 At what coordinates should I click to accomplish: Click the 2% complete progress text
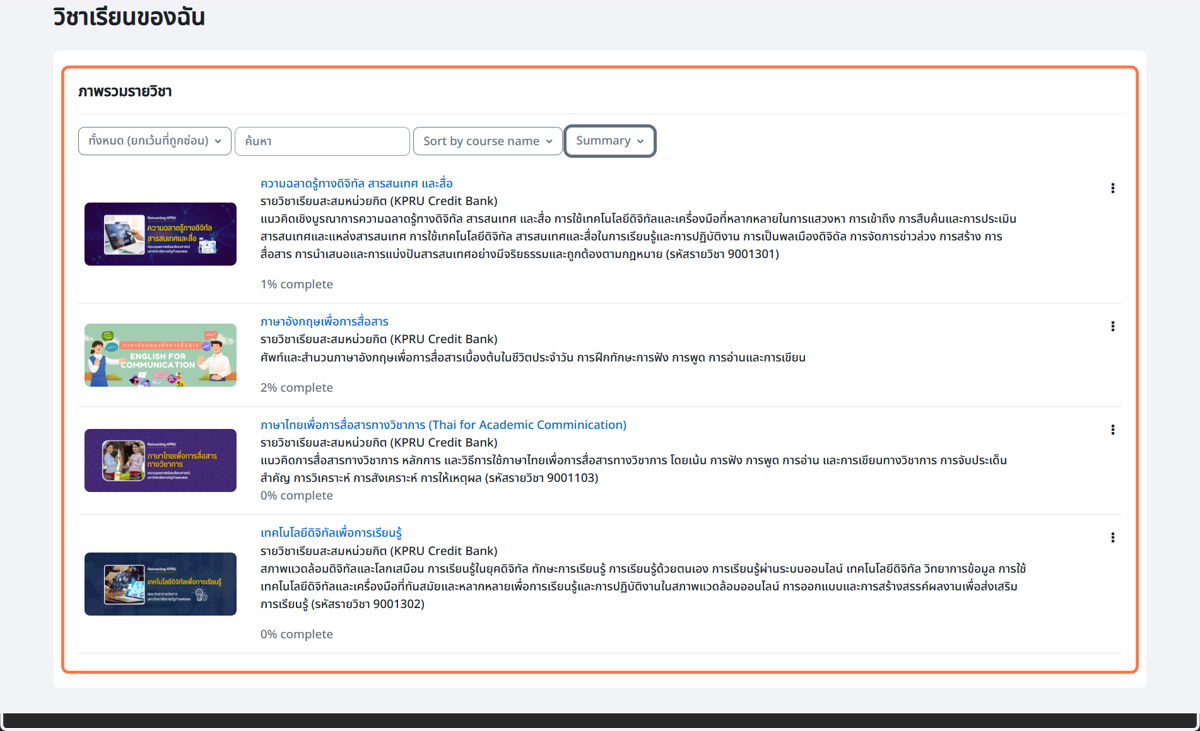[297, 388]
